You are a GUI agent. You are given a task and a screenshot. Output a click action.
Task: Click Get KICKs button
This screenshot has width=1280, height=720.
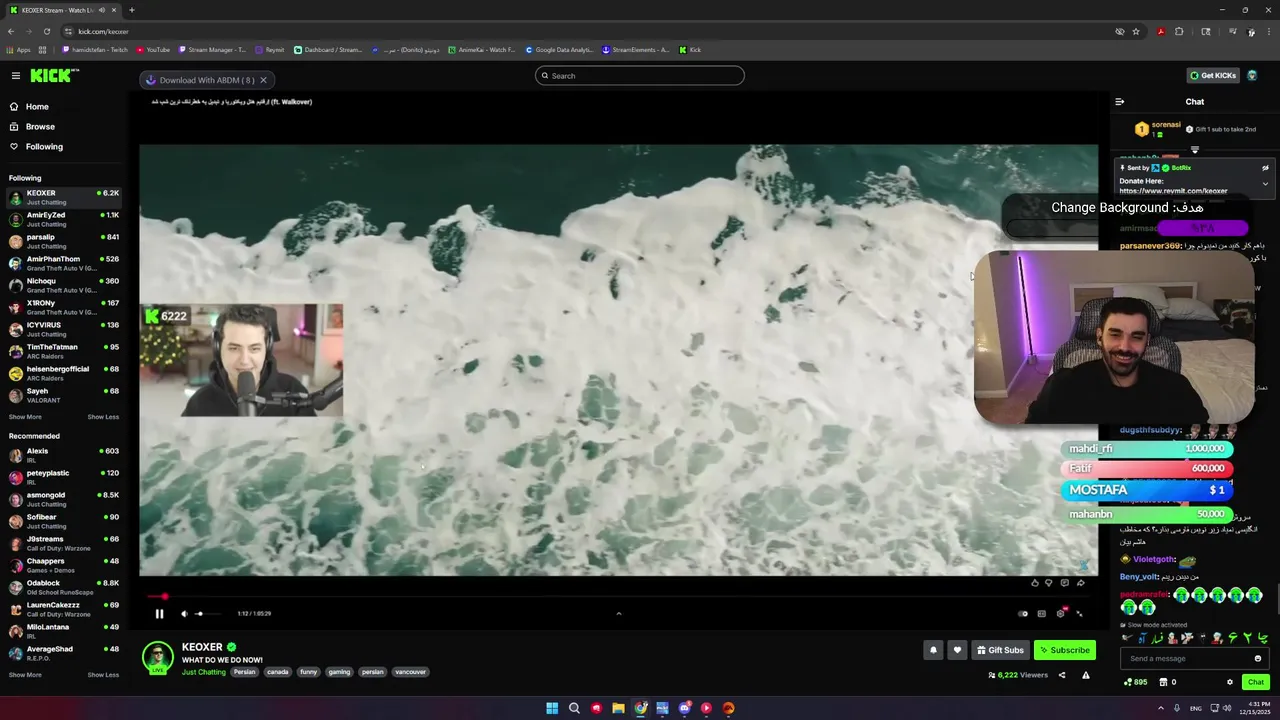[1213, 76]
